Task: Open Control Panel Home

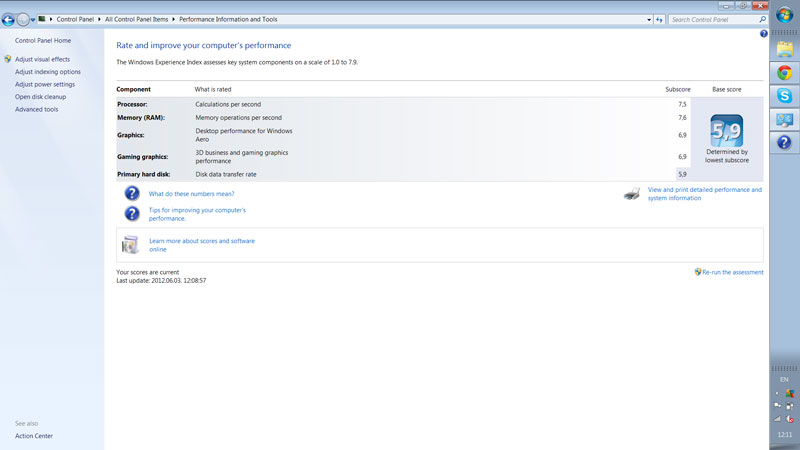Action: click(43, 40)
